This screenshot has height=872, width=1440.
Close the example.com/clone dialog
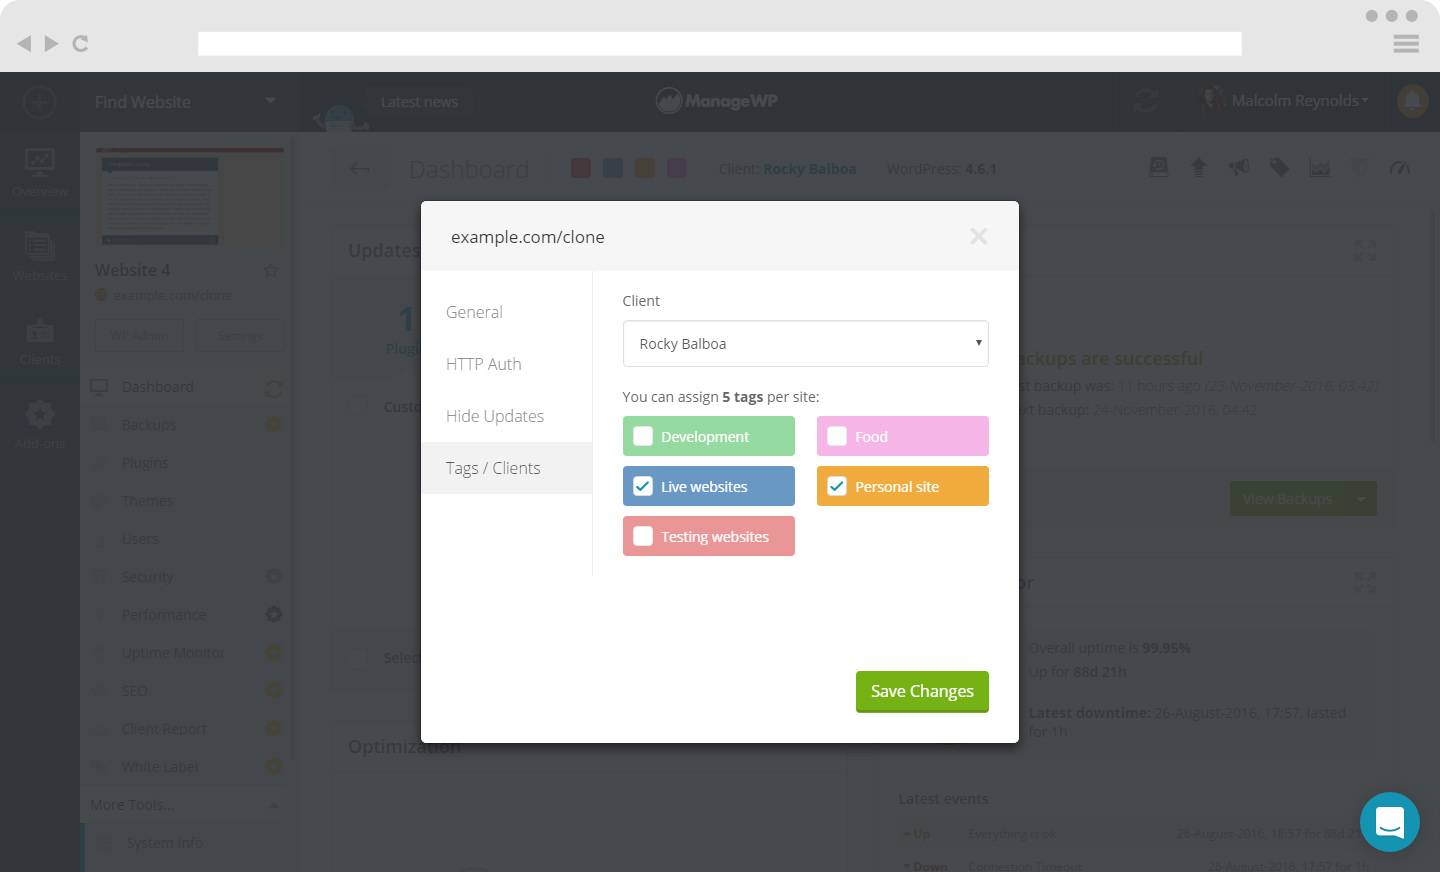coord(978,236)
